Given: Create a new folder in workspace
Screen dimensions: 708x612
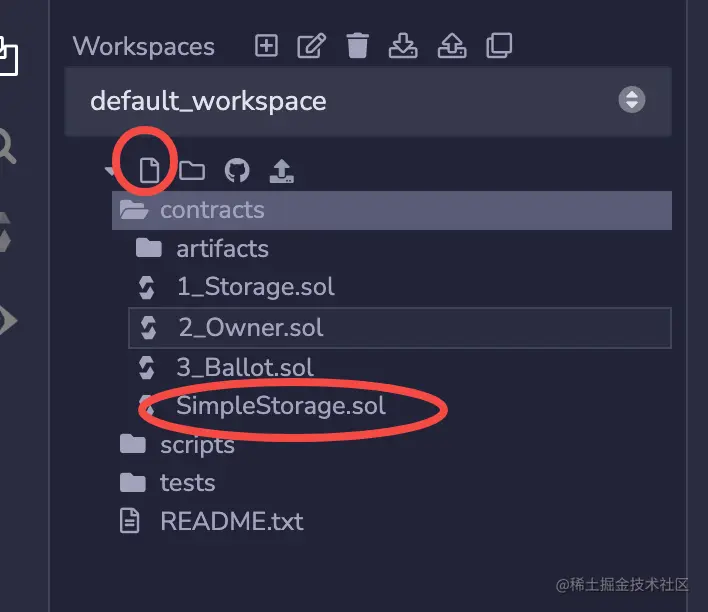Looking at the screenshot, I should (192, 171).
